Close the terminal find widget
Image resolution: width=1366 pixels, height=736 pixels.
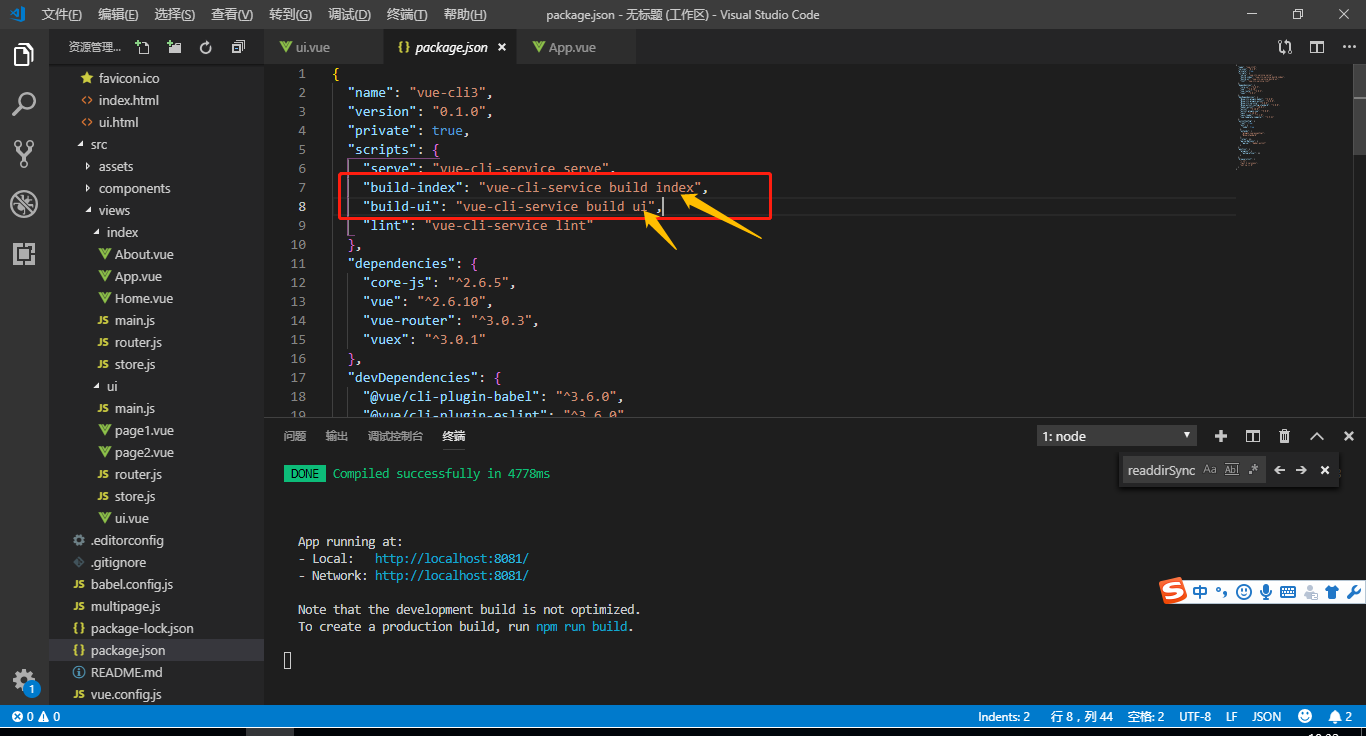tap(1325, 470)
